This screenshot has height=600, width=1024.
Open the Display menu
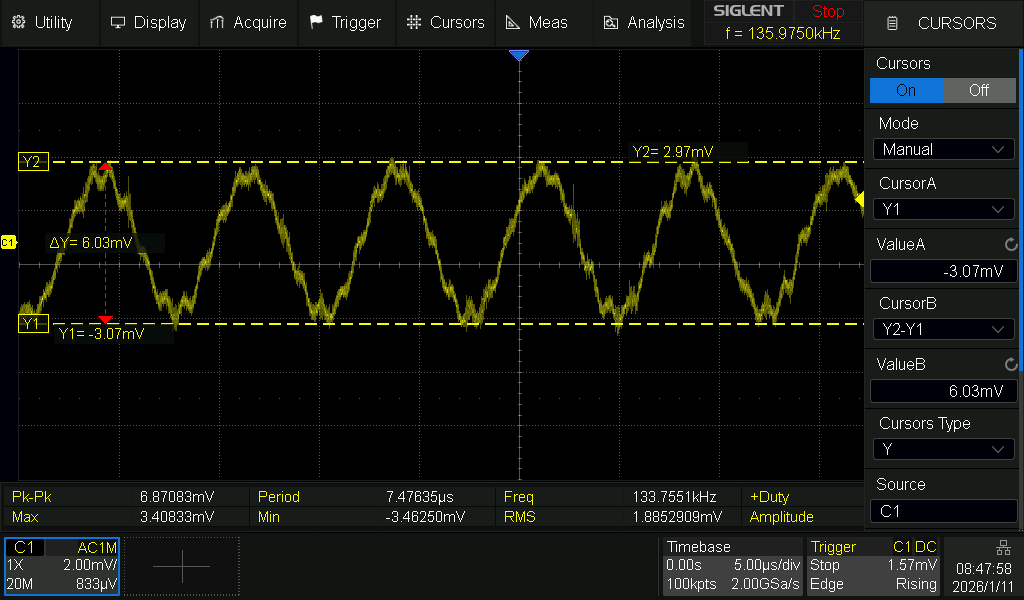[149, 23]
